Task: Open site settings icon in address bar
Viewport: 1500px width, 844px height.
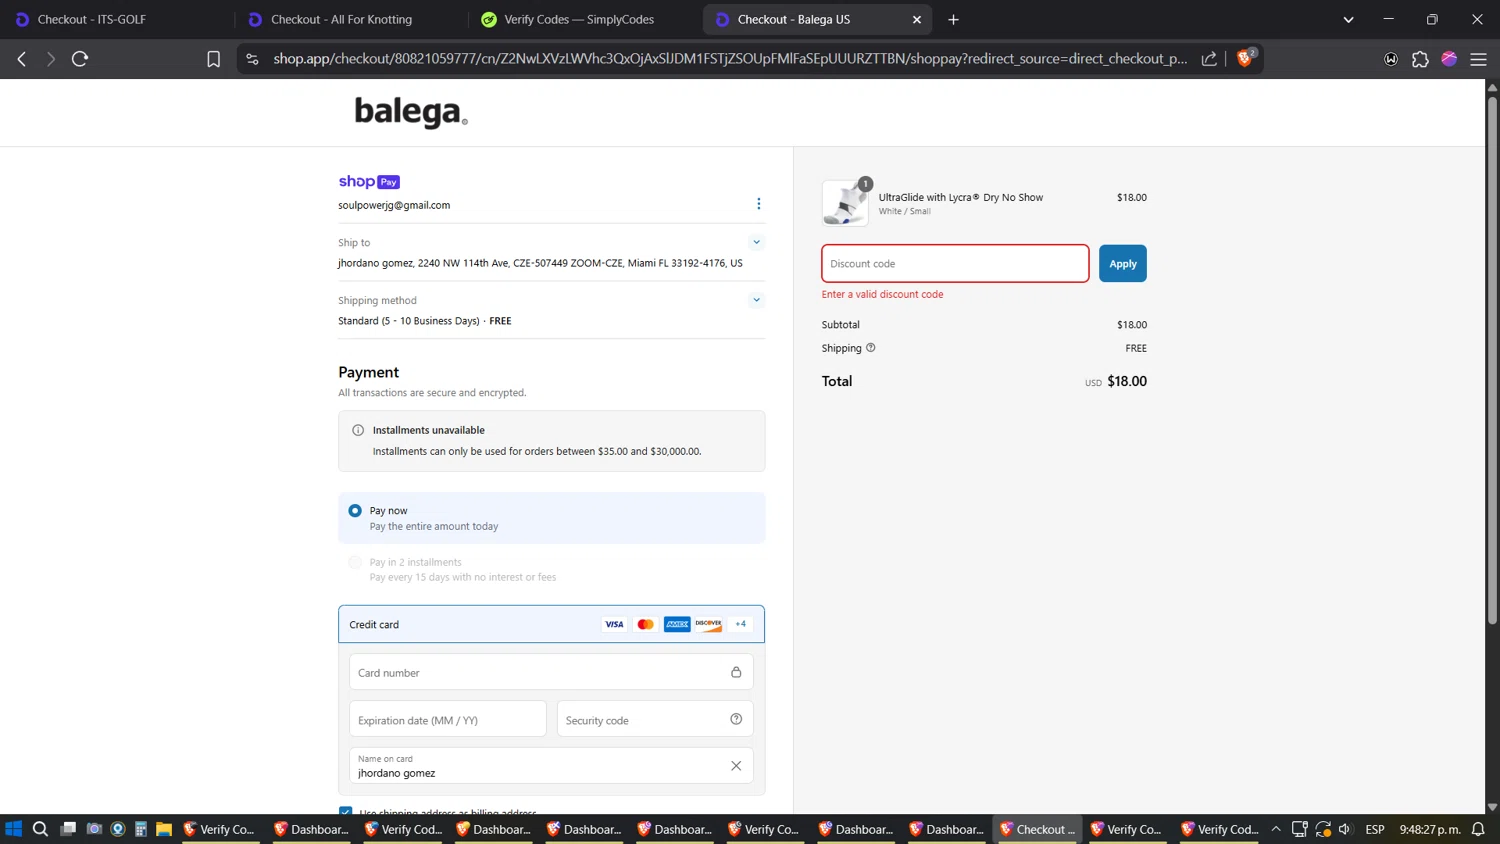Action: (x=252, y=59)
